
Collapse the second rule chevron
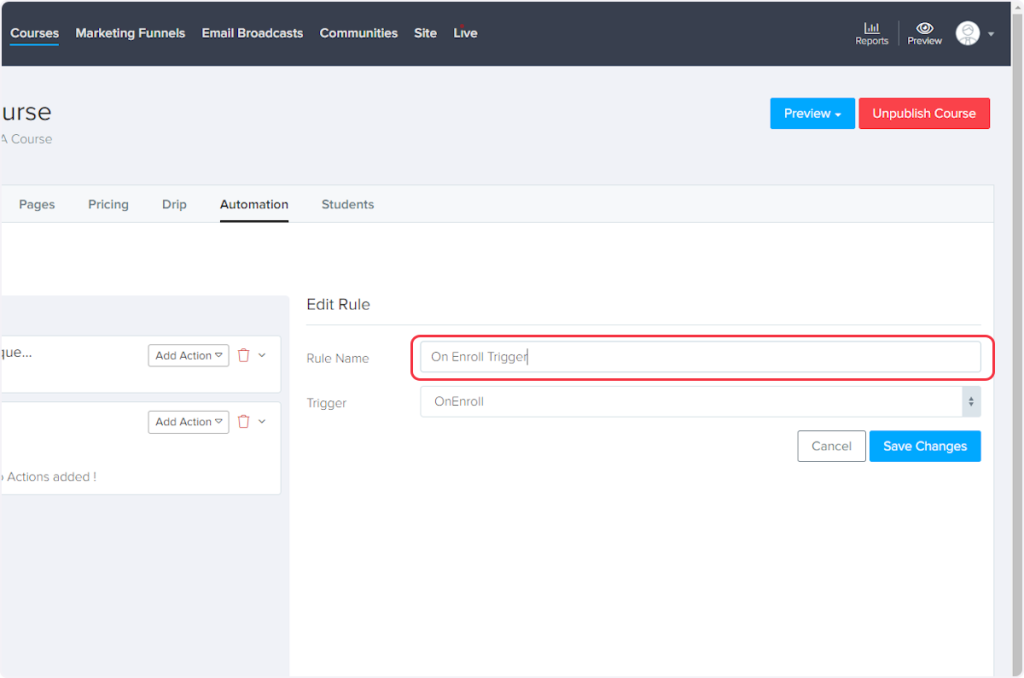pos(262,422)
